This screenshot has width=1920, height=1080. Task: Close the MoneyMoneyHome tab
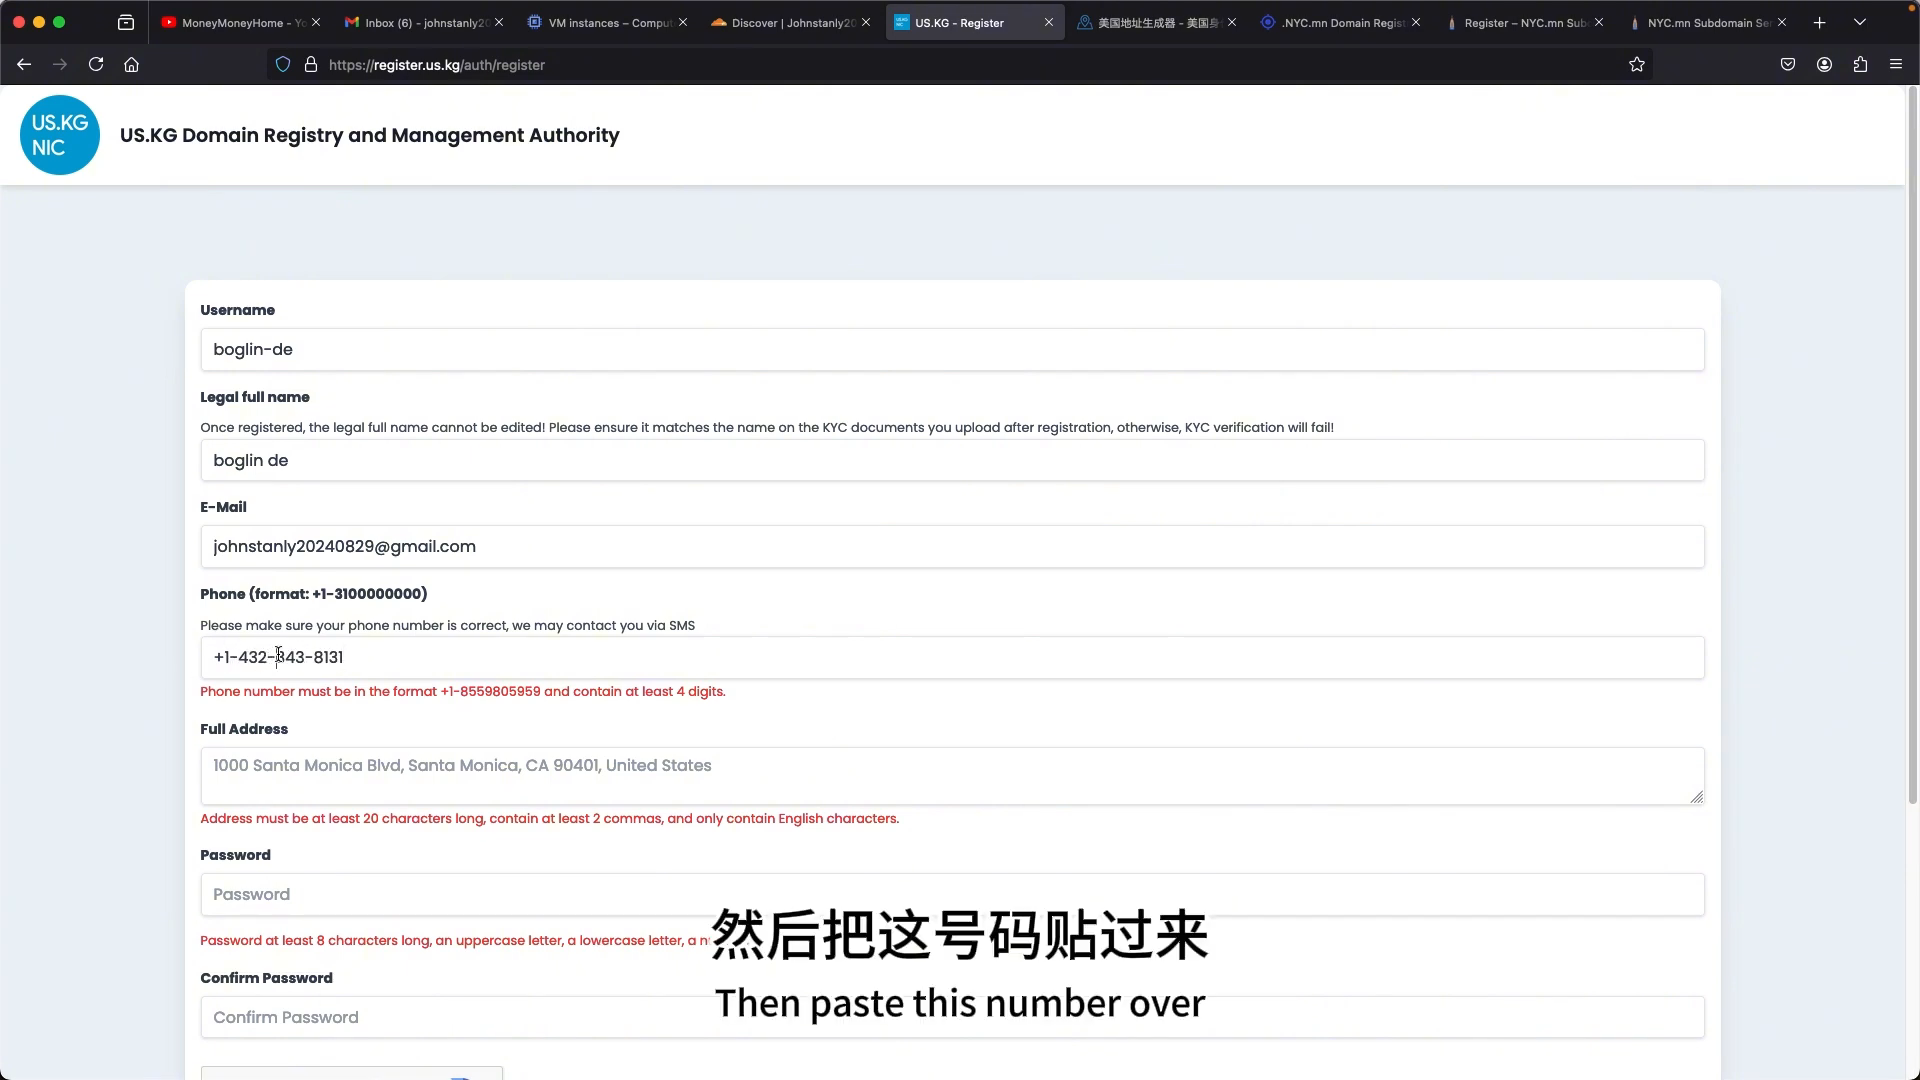click(x=316, y=22)
